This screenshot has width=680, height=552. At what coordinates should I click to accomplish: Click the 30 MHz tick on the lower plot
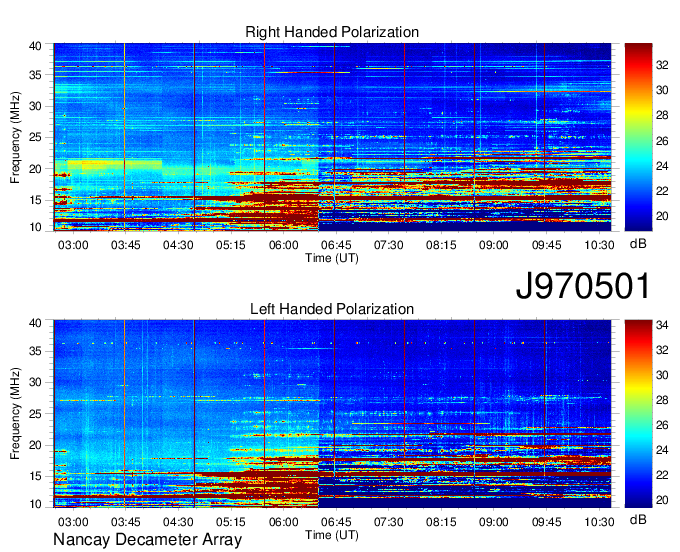click(x=35, y=383)
